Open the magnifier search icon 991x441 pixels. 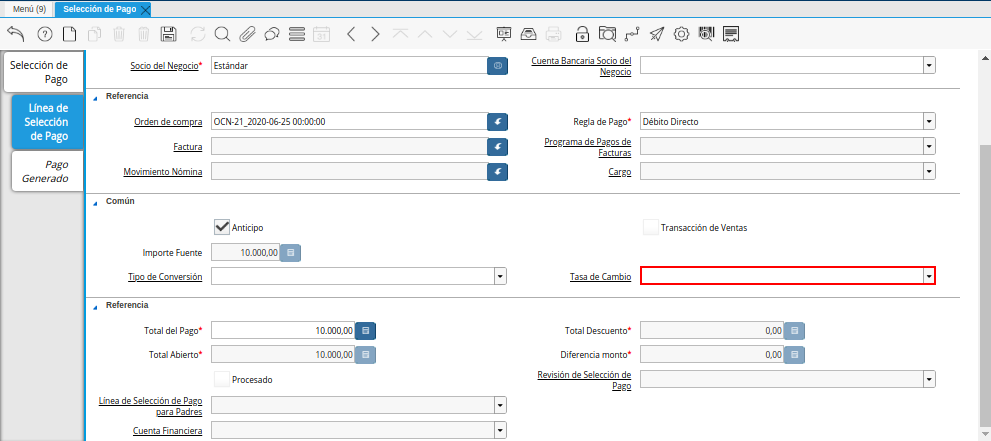click(222, 34)
